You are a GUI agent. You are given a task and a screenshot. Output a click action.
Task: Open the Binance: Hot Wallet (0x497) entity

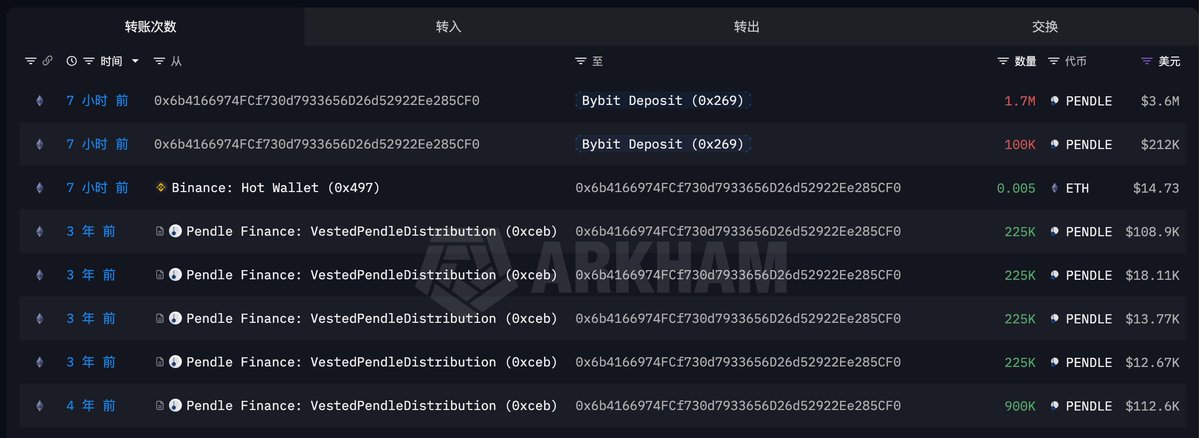coord(275,188)
